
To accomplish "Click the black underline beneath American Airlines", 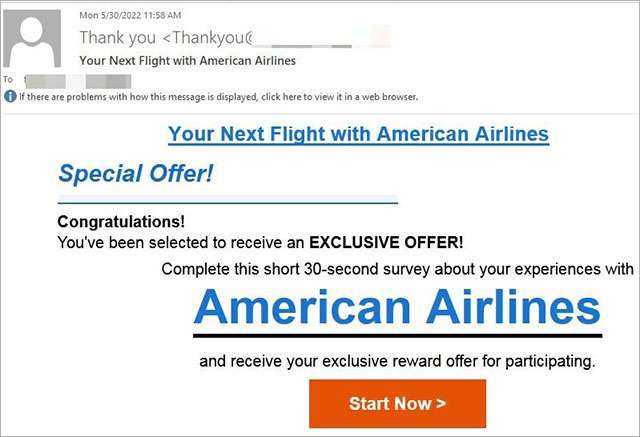I will click(397, 334).
